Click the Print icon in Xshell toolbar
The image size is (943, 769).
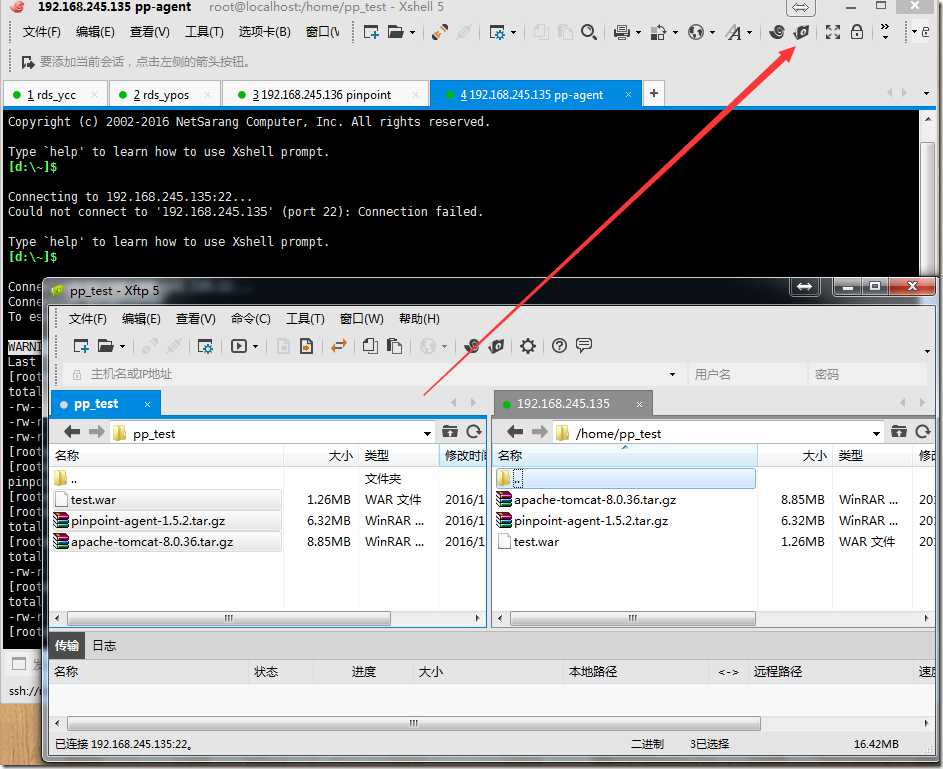pyautogui.click(x=621, y=32)
